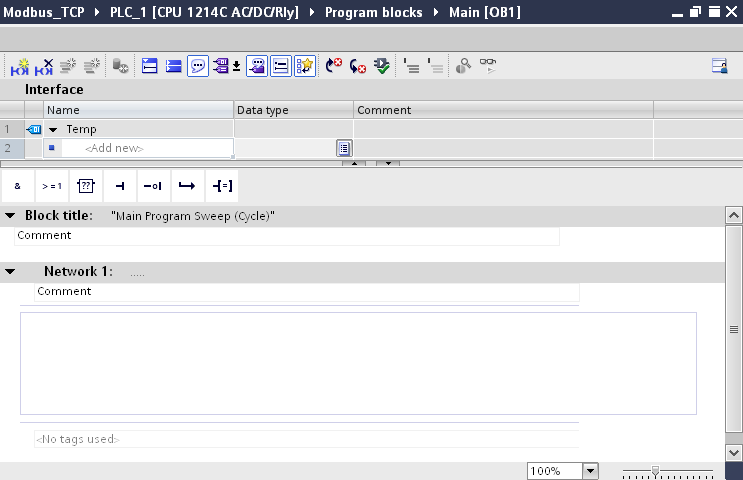Insert an assignment -[=] favorite
The height and width of the screenshot is (480, 743).
[x=222, y=186]
